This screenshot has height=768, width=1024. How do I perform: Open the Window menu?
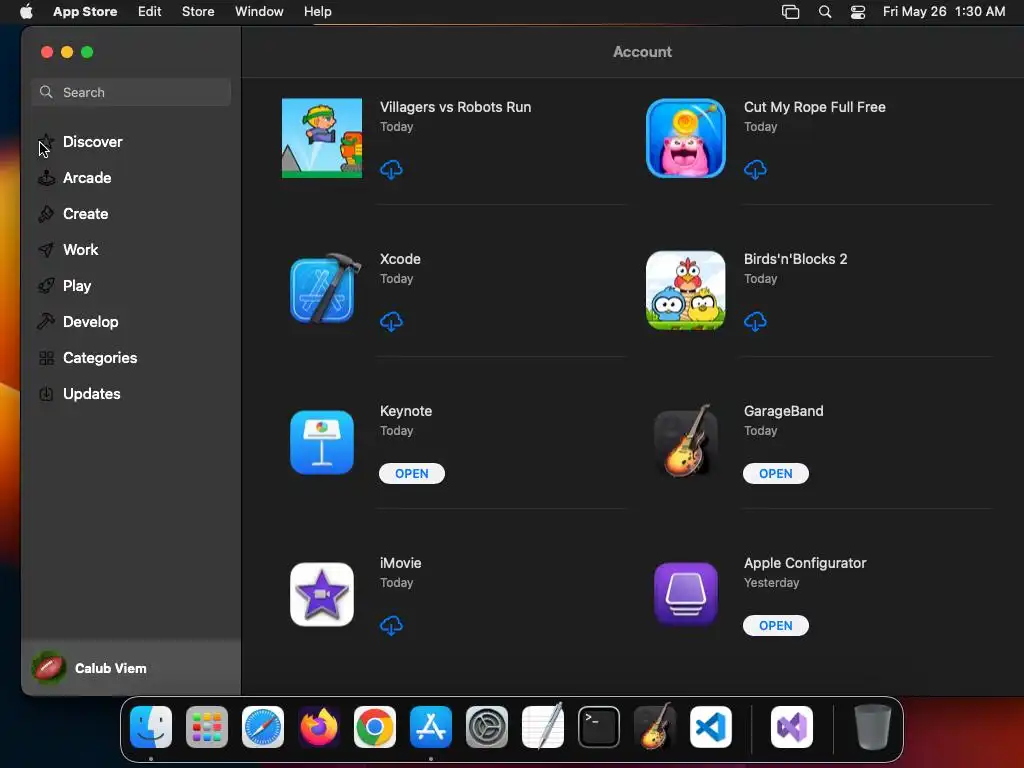[259, 12]
